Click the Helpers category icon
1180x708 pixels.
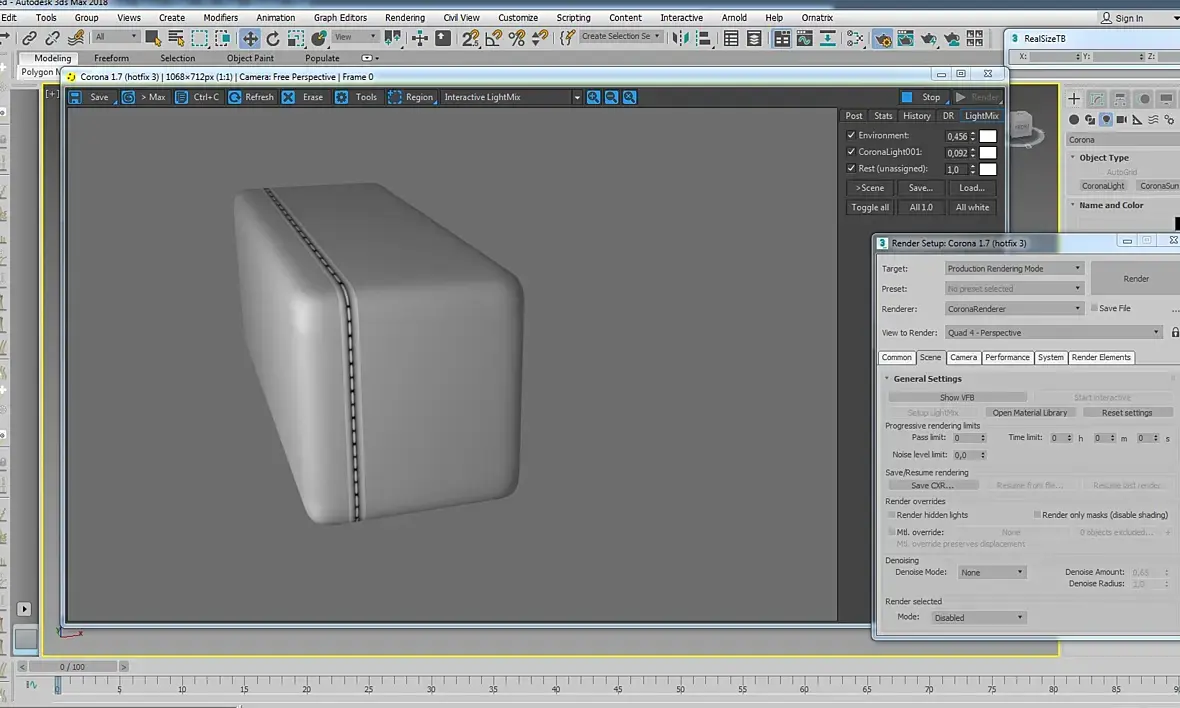click(1138, 120)
